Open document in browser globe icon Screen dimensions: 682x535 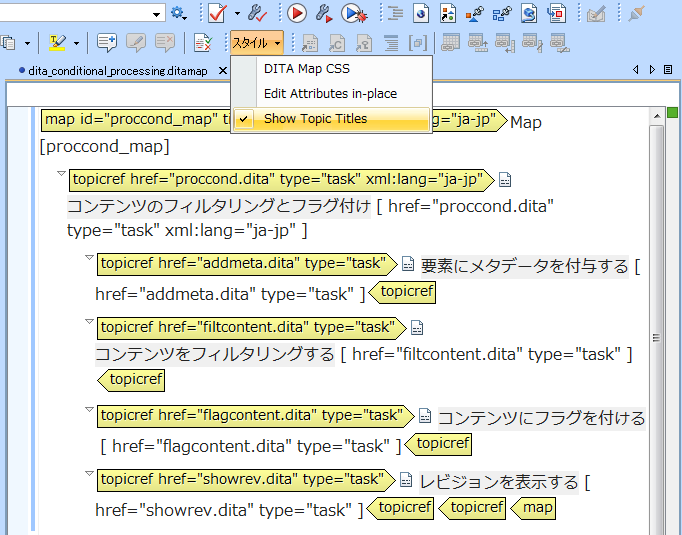click(421, 13)
